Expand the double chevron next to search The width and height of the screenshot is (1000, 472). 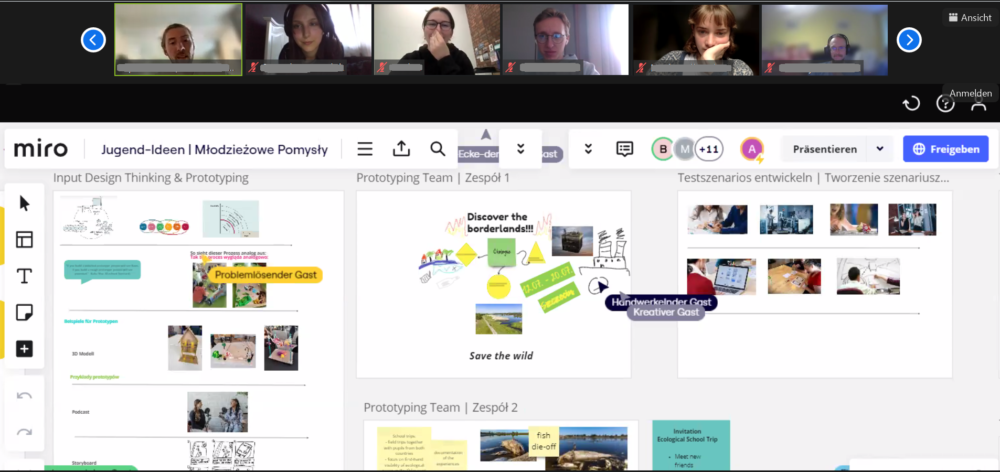(x=520, y=149)
